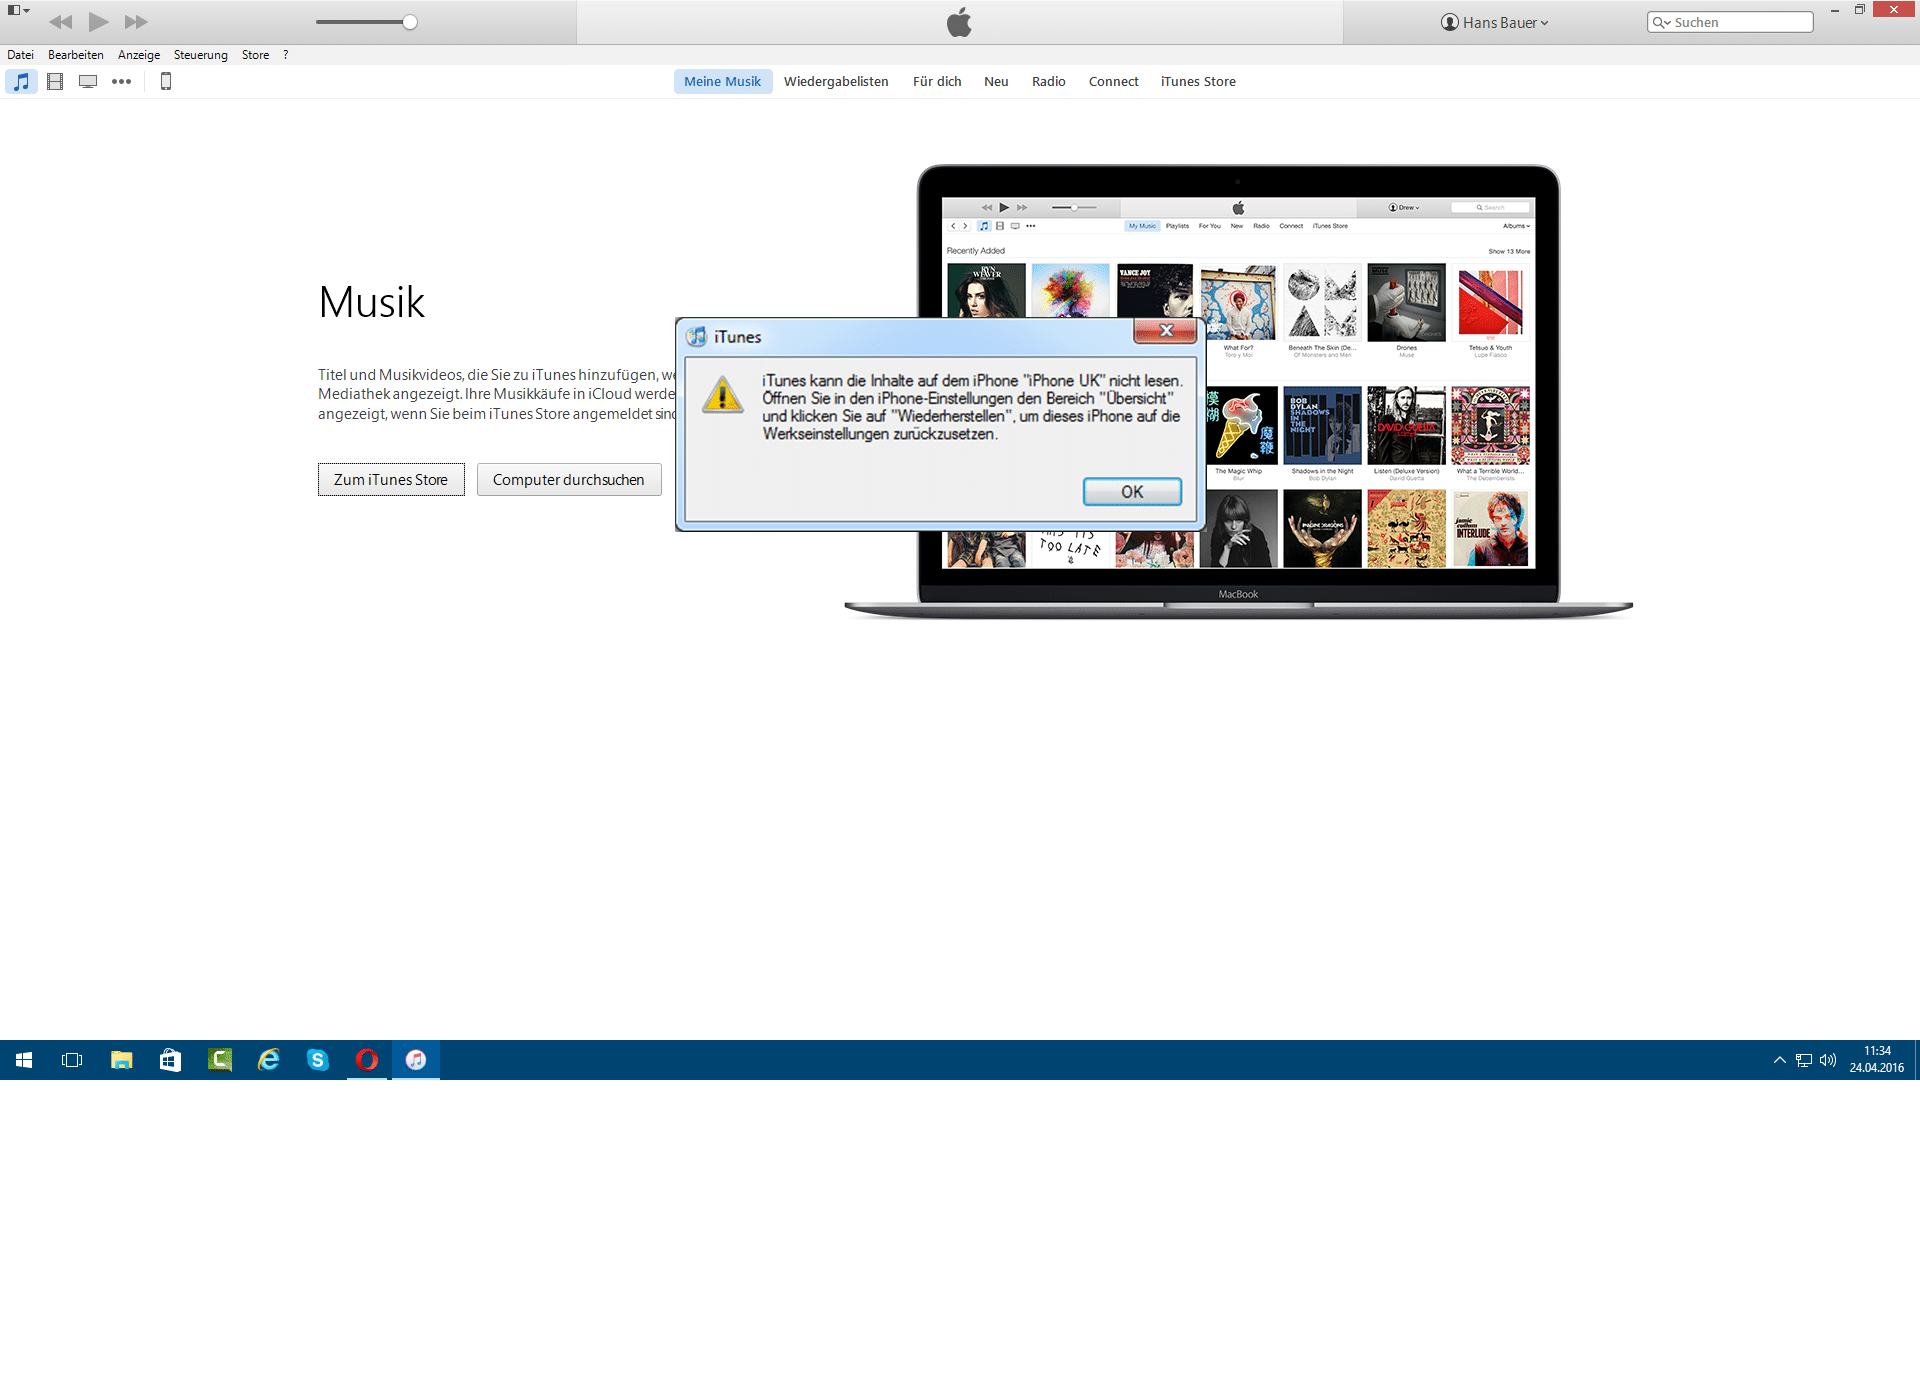Switch to the Wiedergabelisten tab
1920x1381 pixels.
(836, 82)
